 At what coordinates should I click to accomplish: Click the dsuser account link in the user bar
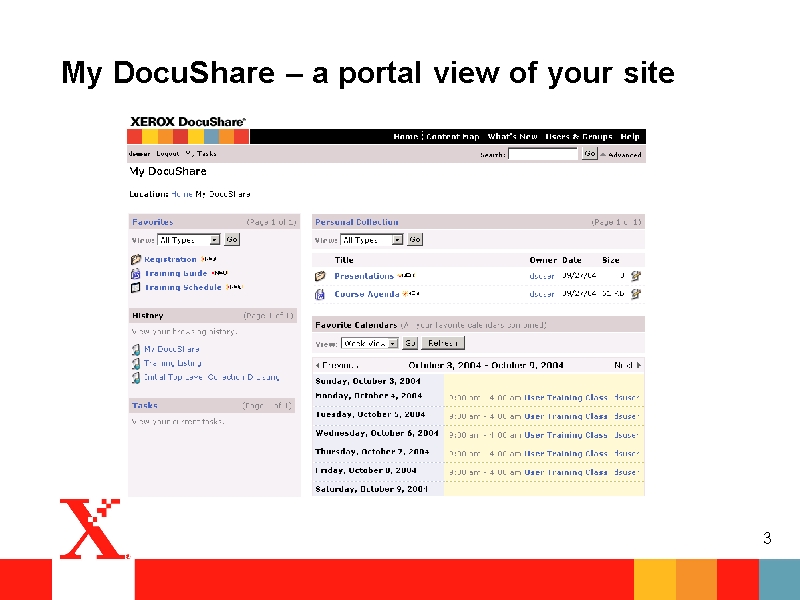(139, 154)
